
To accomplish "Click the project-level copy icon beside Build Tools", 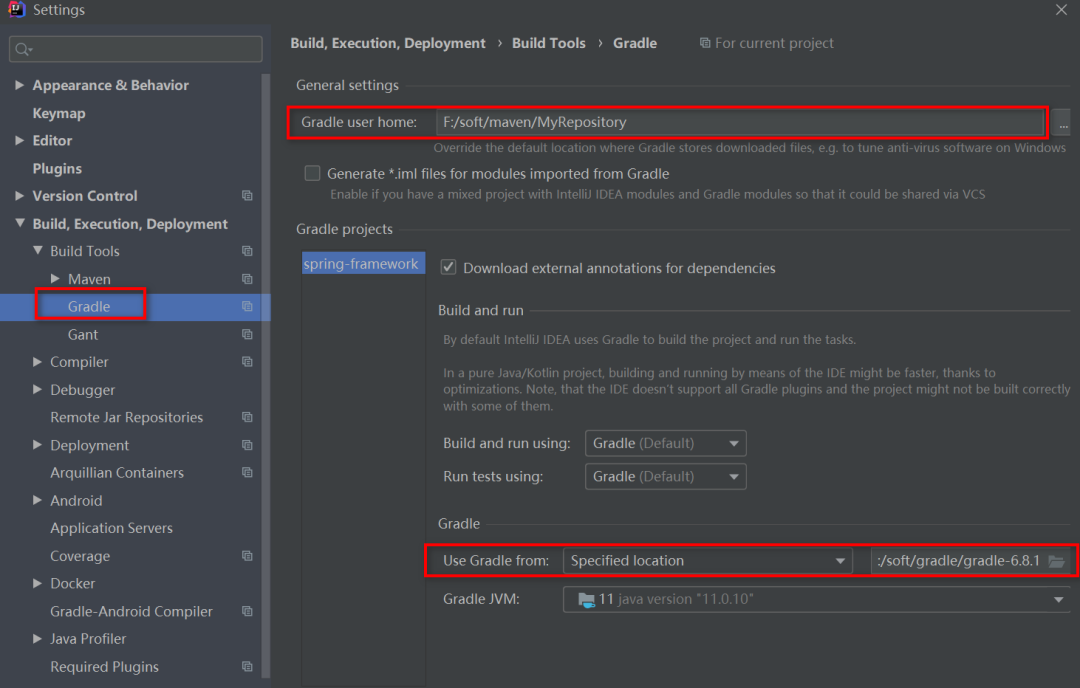I will pos(247,251).
